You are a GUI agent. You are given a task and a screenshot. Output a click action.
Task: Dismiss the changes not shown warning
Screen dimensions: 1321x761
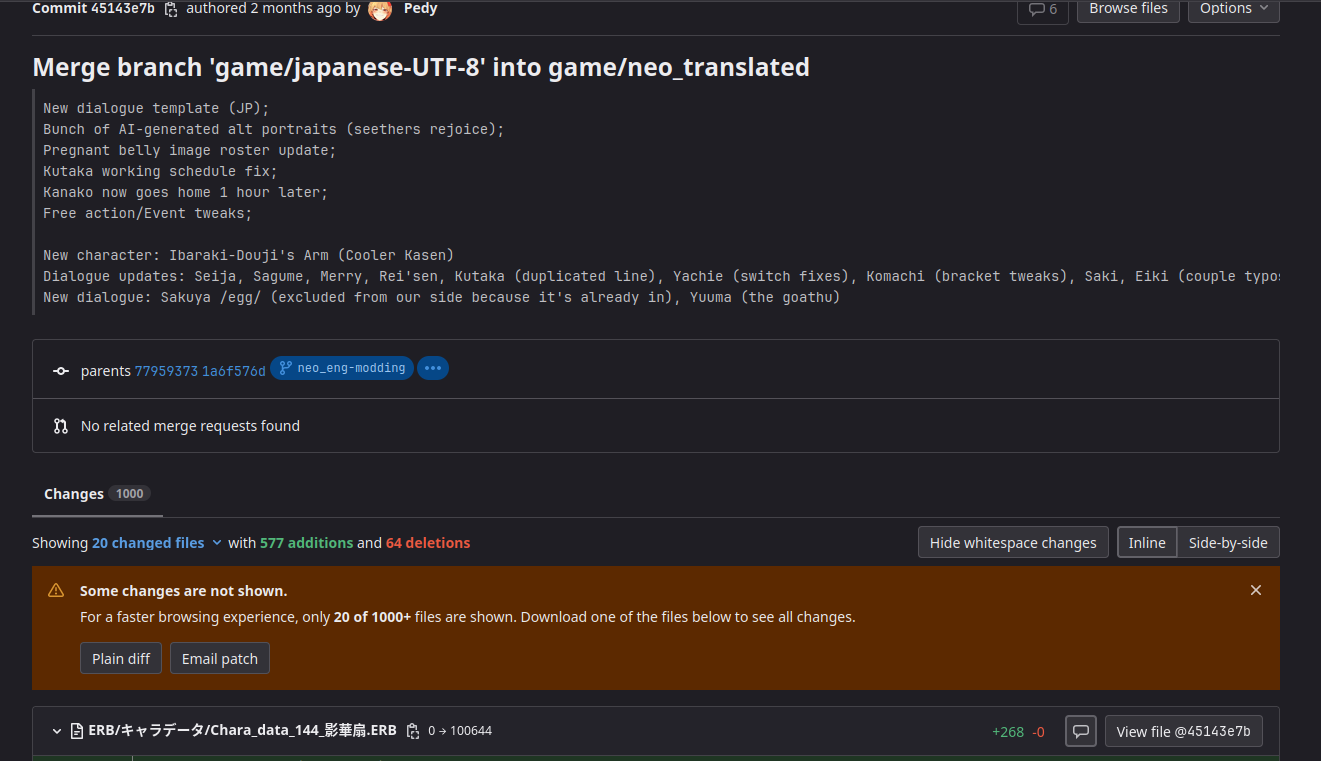coord(1255,590)
